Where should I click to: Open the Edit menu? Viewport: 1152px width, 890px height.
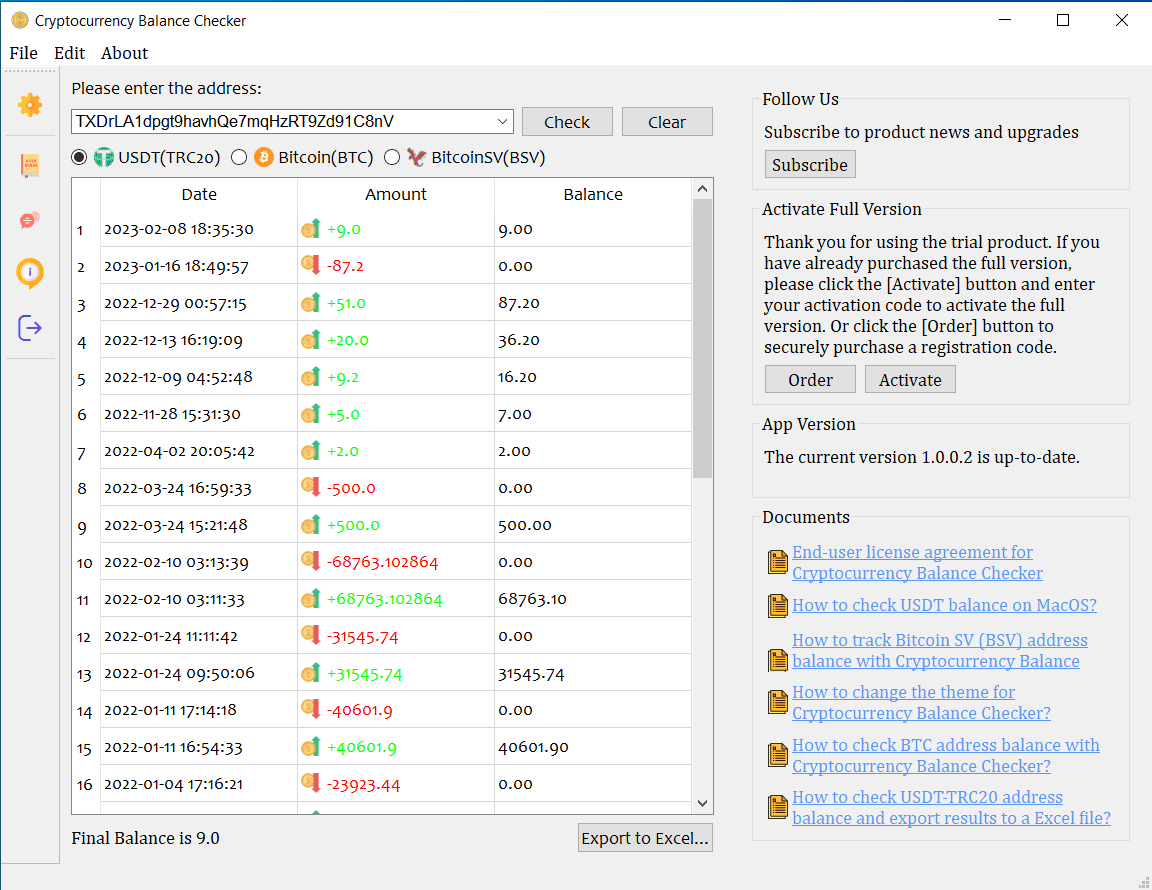pyautogui.click(x=69, y=53)
